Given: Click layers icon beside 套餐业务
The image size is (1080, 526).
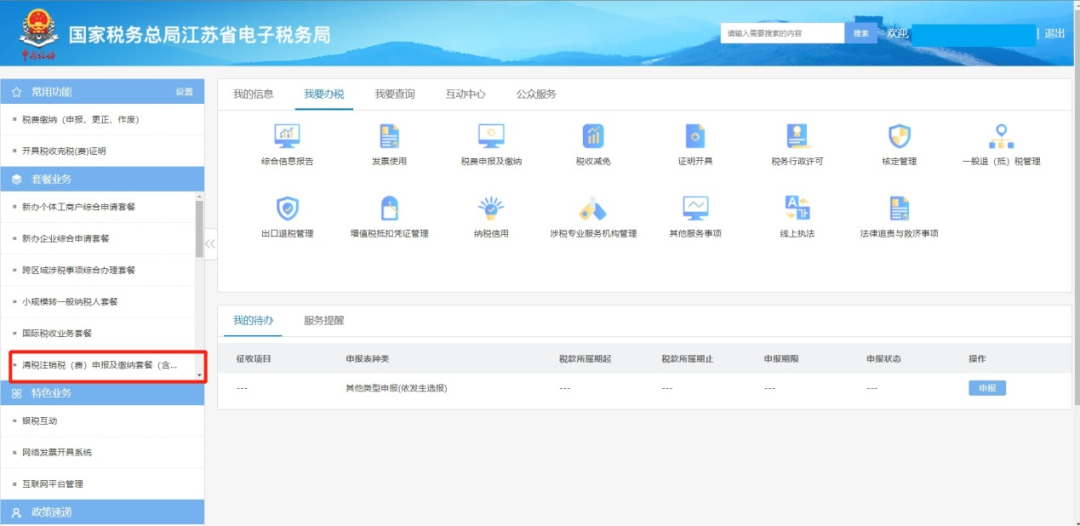Looking at the screenshot, I should [17, 179].
